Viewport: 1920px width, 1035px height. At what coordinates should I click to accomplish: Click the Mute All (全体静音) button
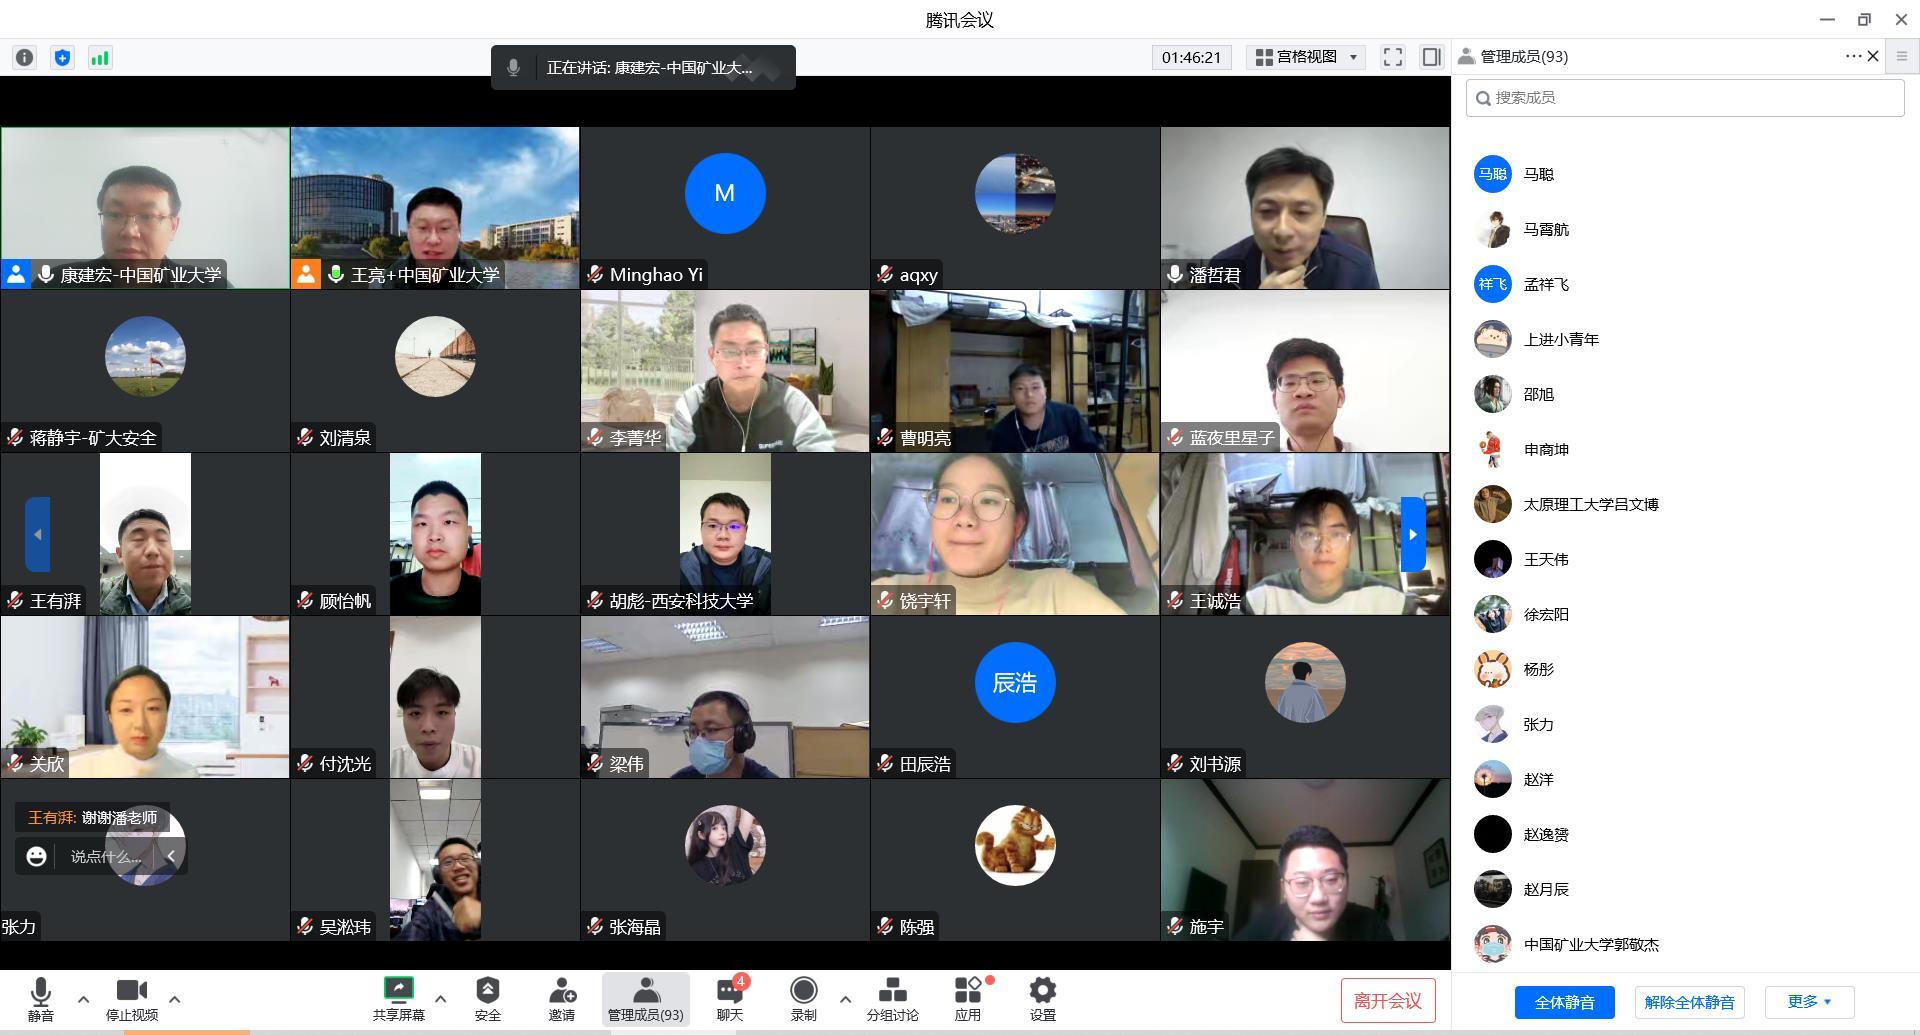click(x=1564, y=1002)
